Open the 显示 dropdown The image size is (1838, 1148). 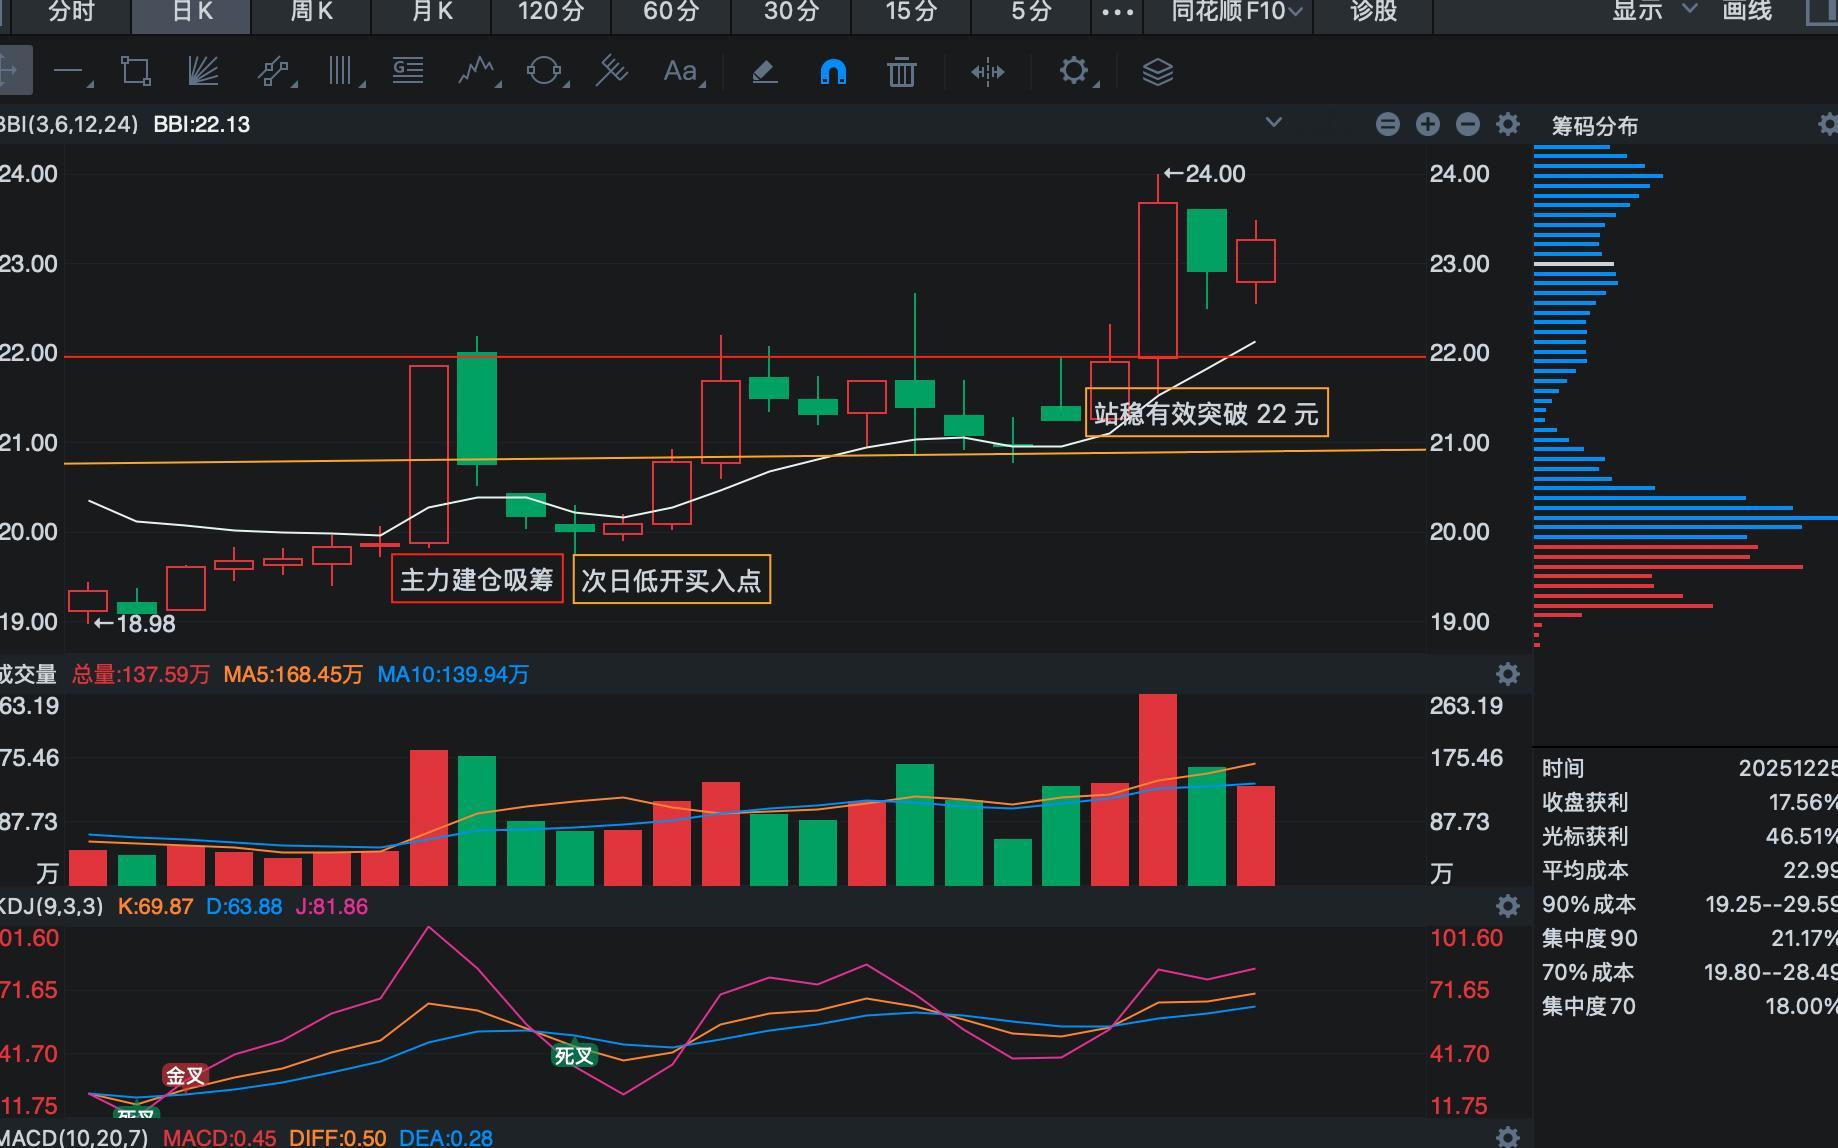coord(1655,12)
